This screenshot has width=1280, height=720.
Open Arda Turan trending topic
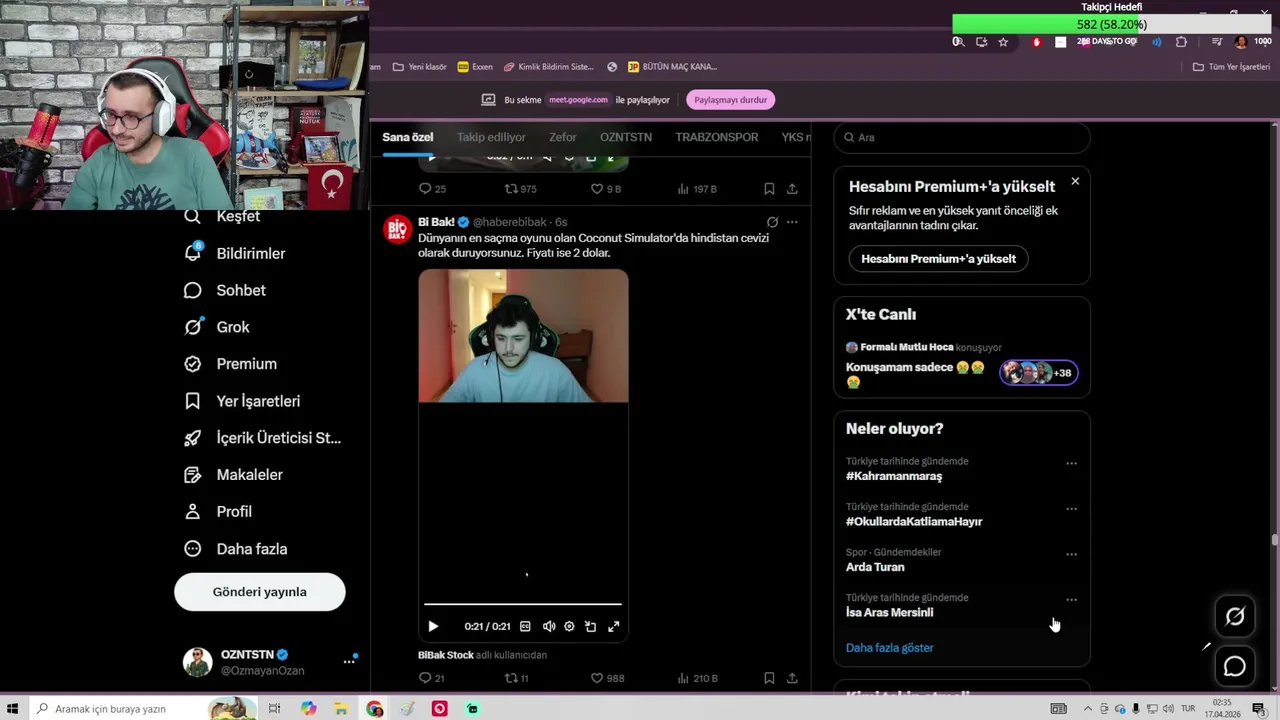coord(875,567)
